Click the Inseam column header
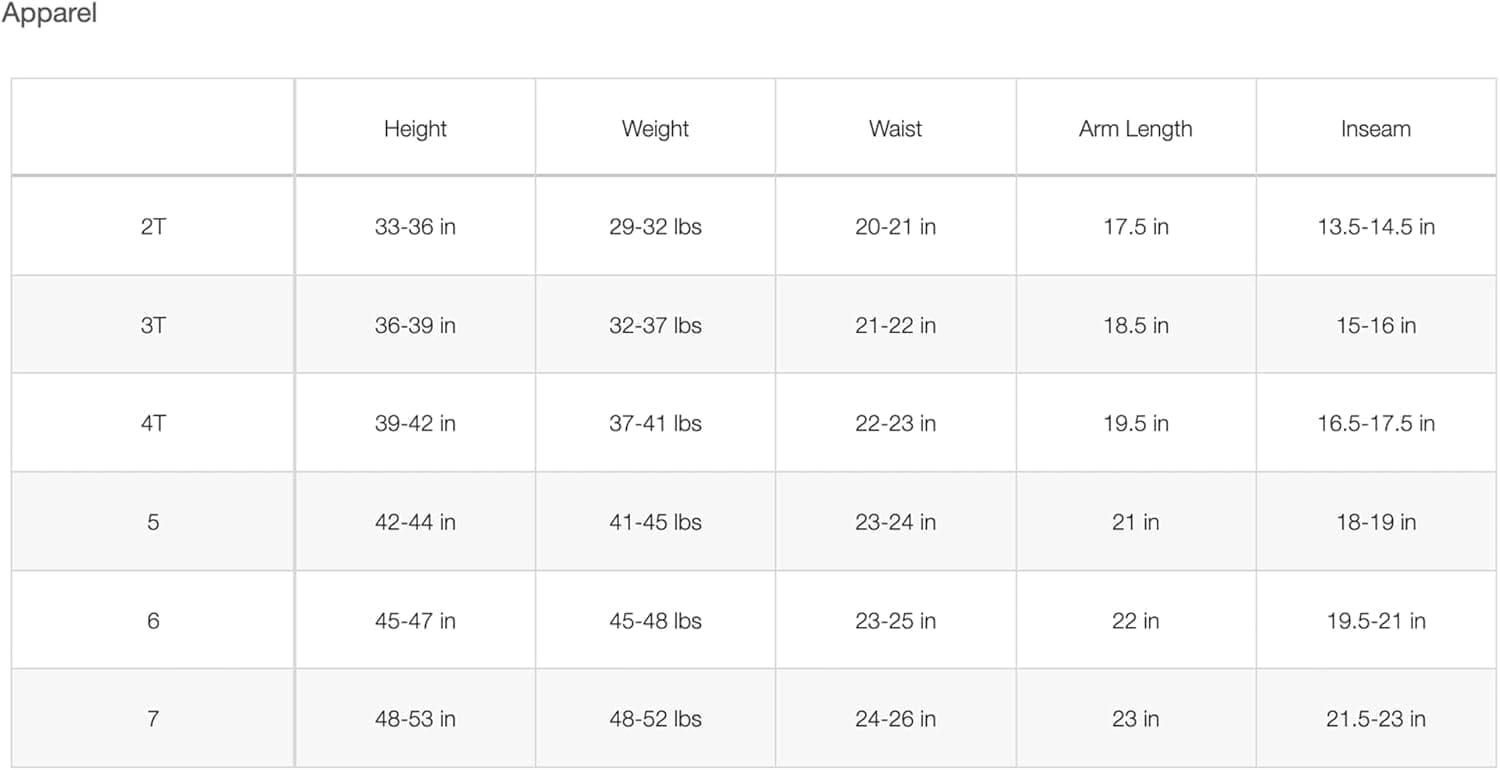The width and height of the screenshot is (1500, 770). [x=1375, y=129]
